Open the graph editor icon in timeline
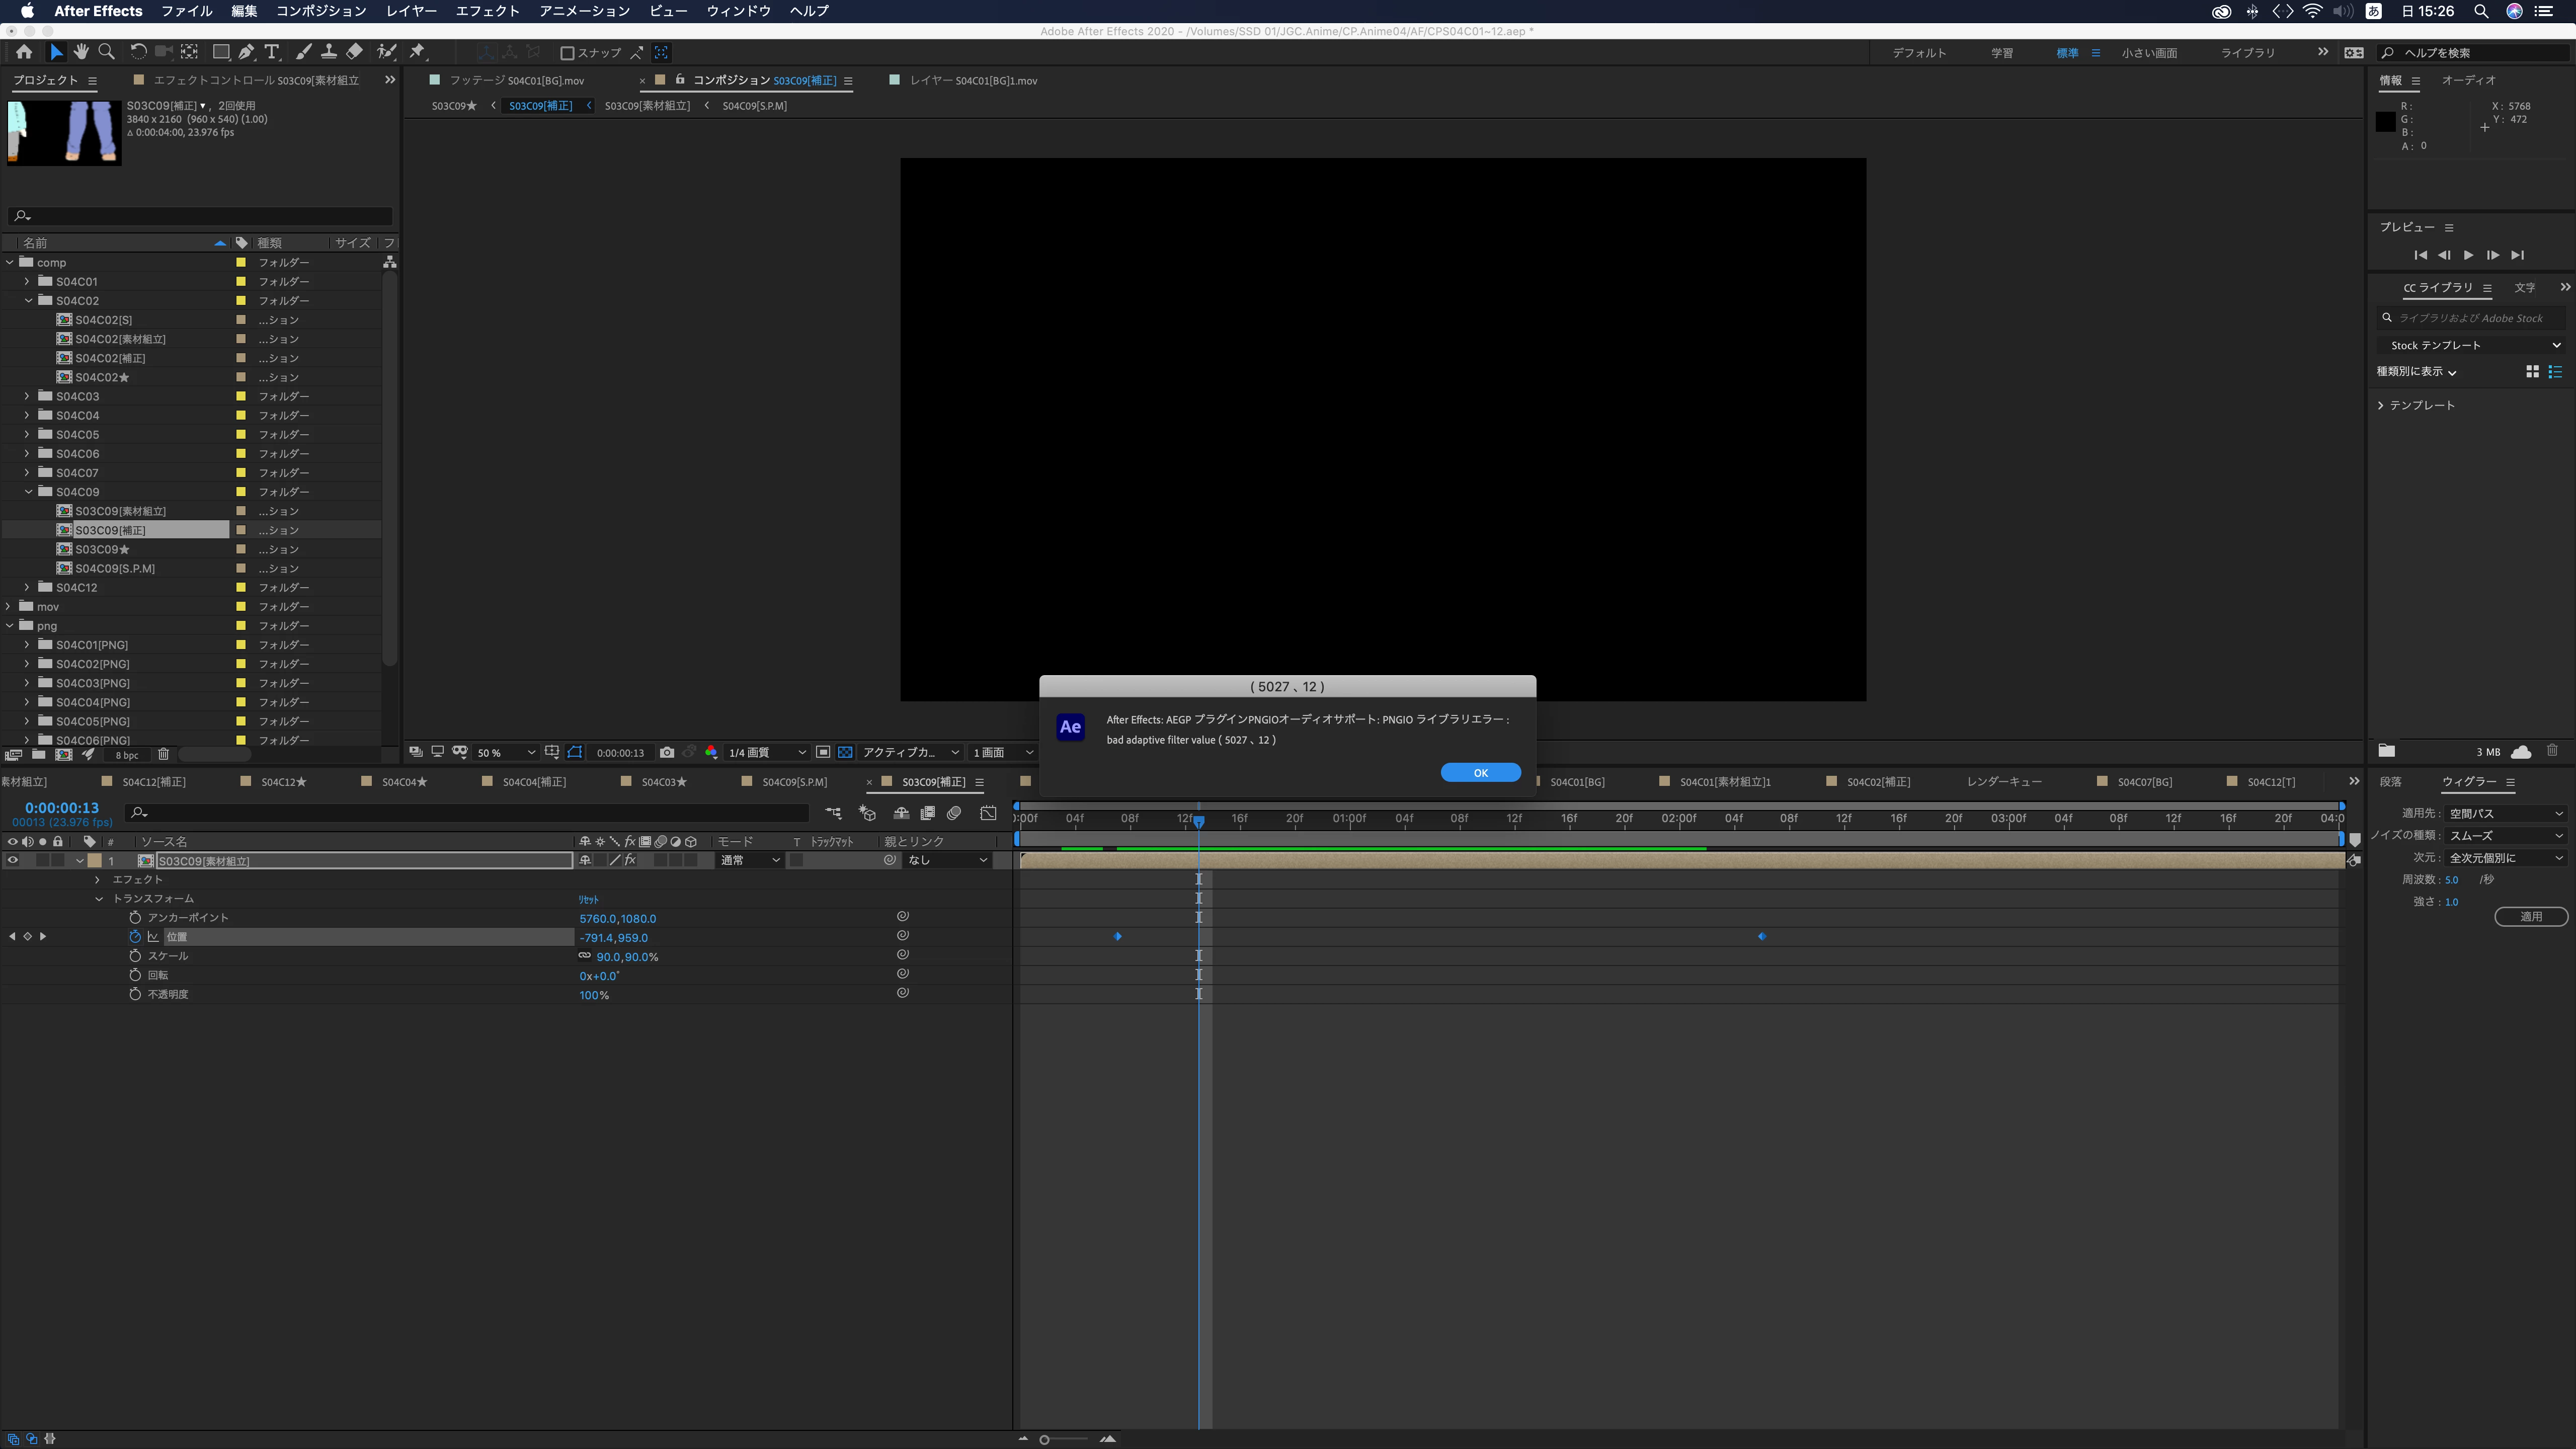Viewport: 2576px width, 1449px height. coord(988,813)
